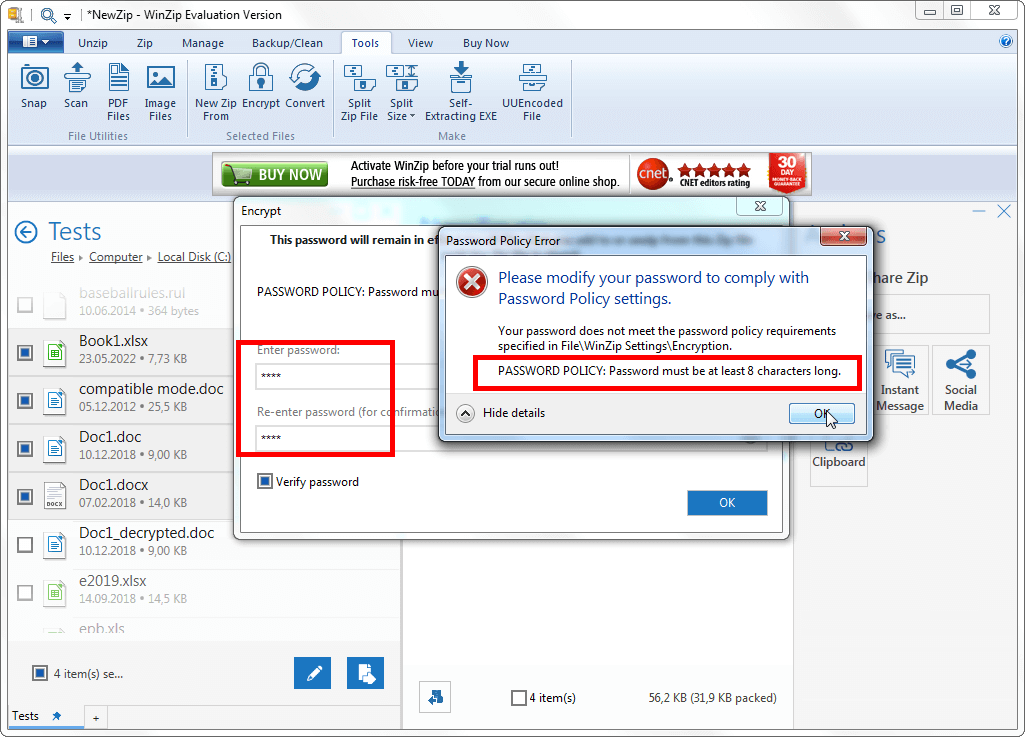Add a new tab with plus button
Viewport: 1025px width, 737px height.
[96, 718]
